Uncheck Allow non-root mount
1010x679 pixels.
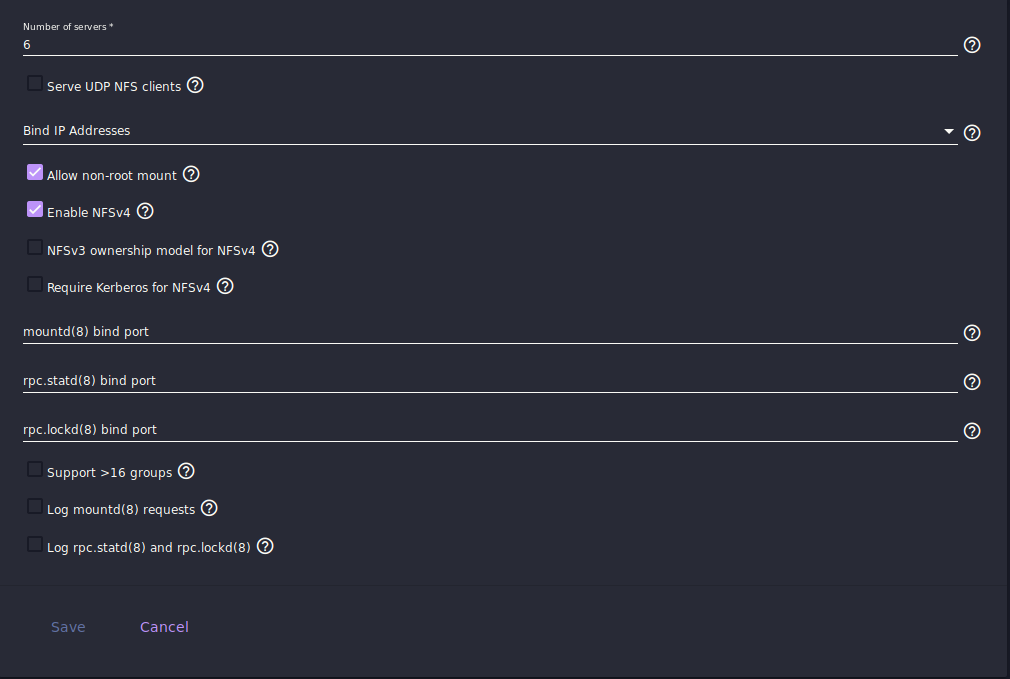pyautogui.click(x=35, y=173)
